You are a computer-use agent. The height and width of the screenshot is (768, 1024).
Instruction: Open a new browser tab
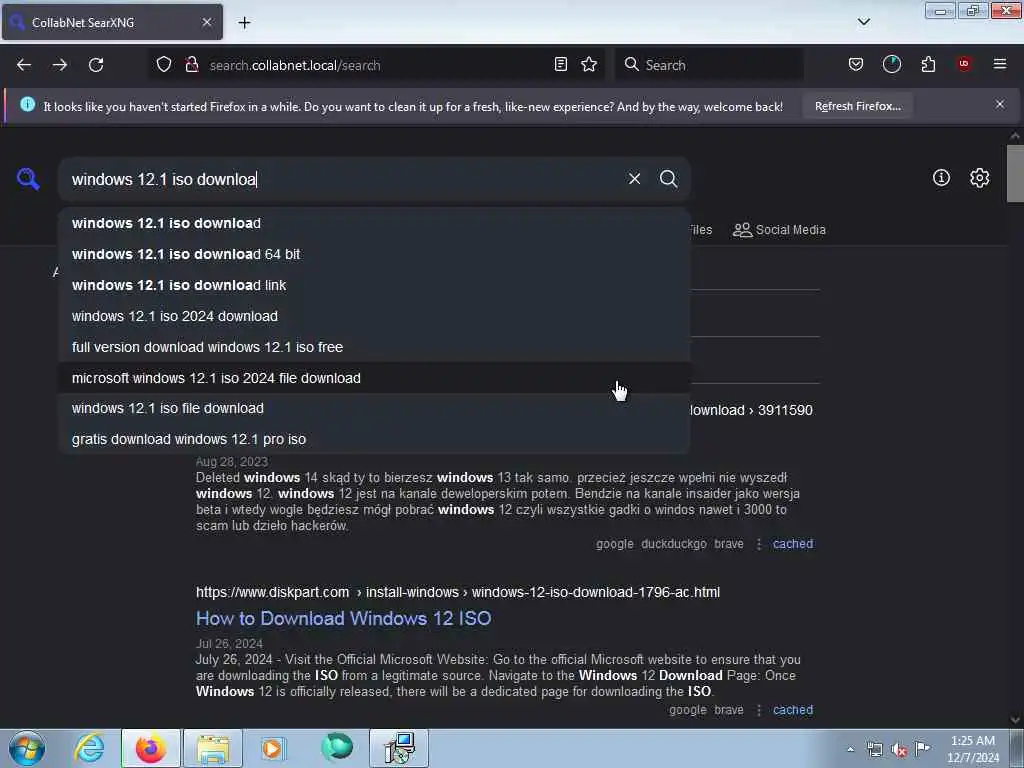[x=244, y=23]
